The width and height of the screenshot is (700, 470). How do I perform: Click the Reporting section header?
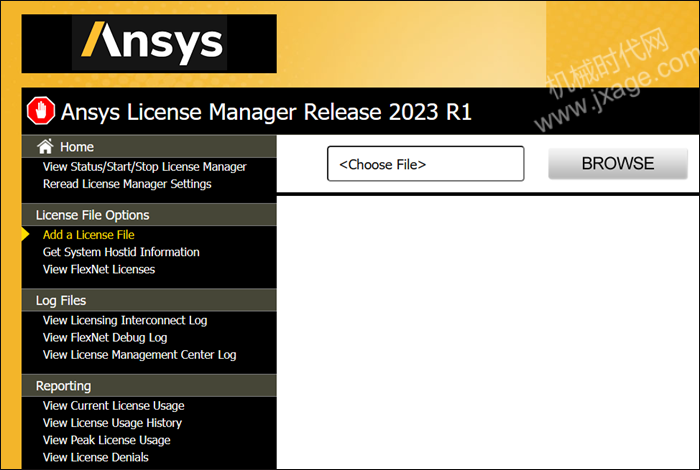click(149, 386)
